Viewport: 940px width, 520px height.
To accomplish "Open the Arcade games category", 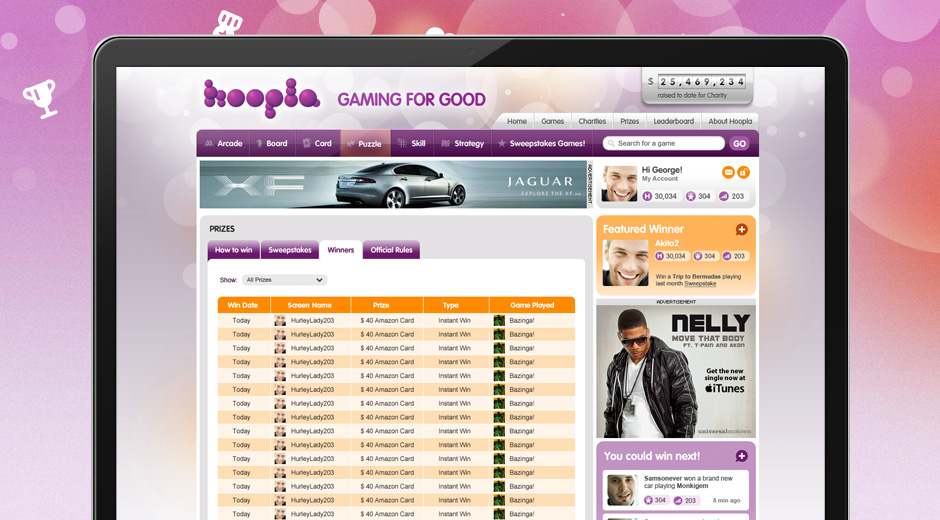I will [224, 143].
